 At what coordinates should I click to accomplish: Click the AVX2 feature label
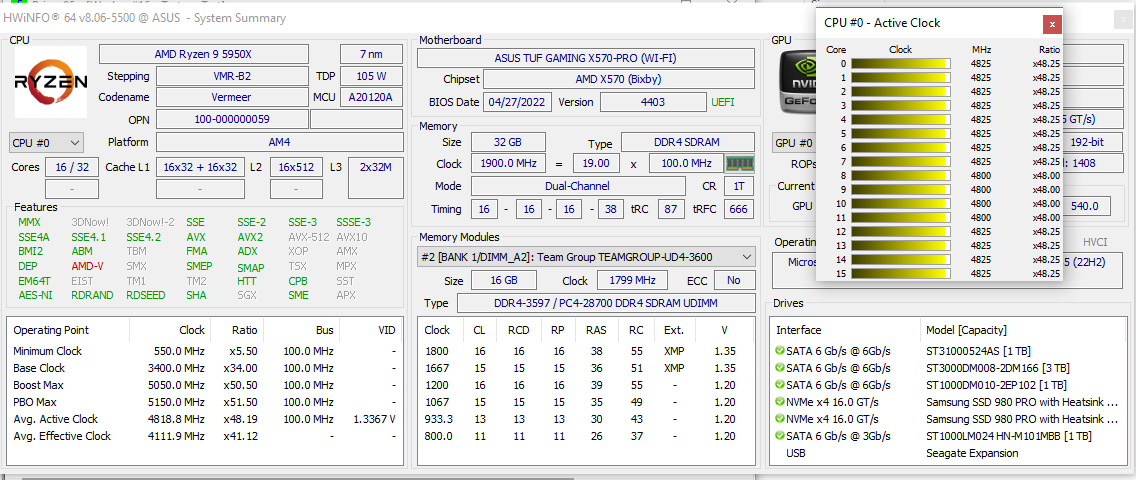pos(250,237)
